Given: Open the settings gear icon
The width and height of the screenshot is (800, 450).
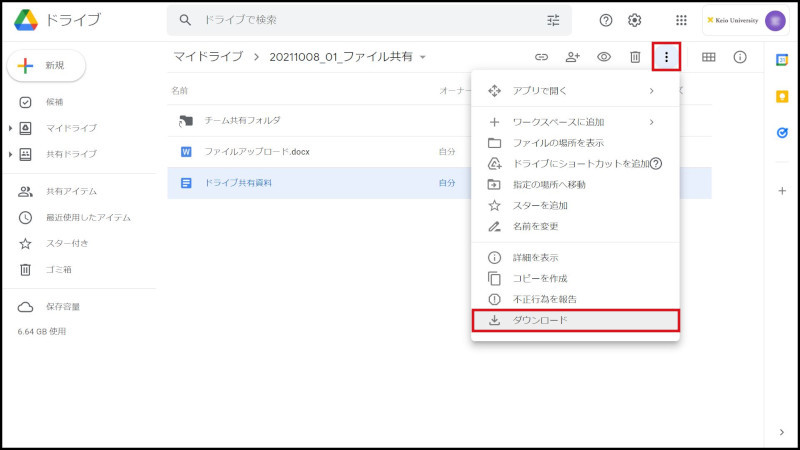Looking at the screenshot, I should point(634,20).
